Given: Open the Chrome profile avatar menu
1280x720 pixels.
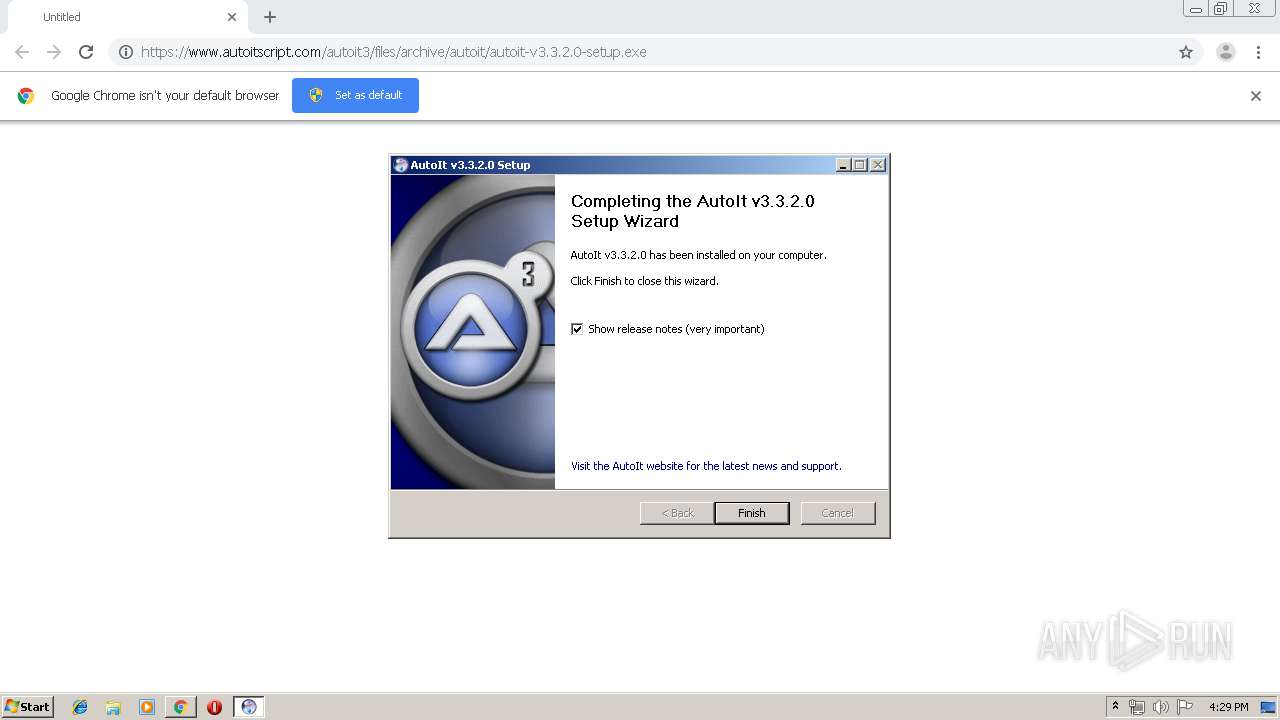Looking at the screenshot, I should pos(1226,52).
